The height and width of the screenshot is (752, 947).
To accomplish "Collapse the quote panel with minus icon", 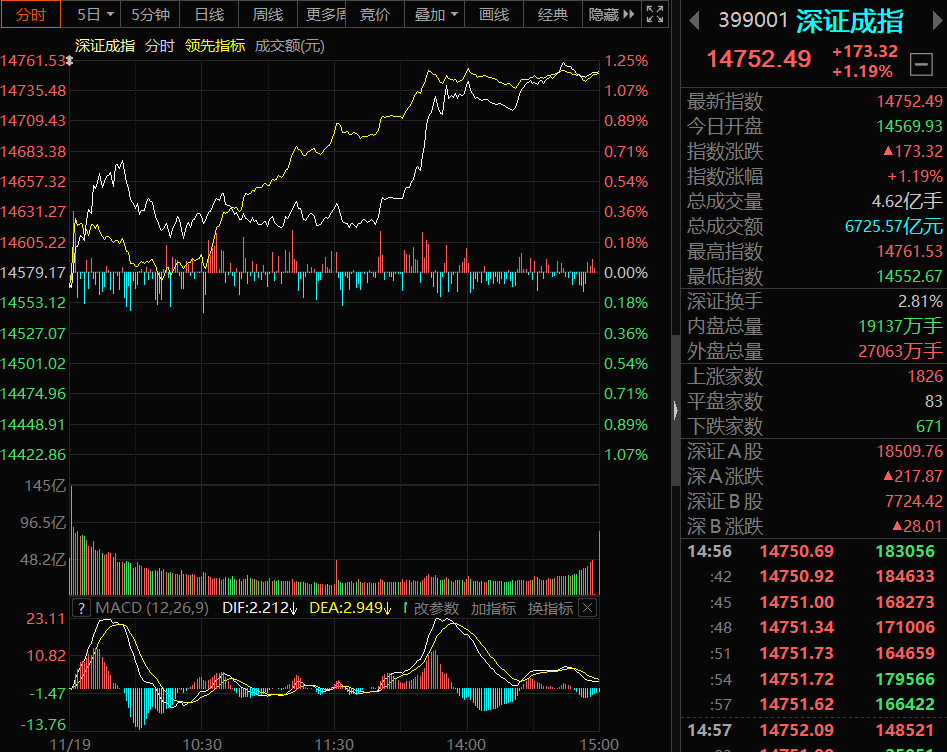I will 921,64.
